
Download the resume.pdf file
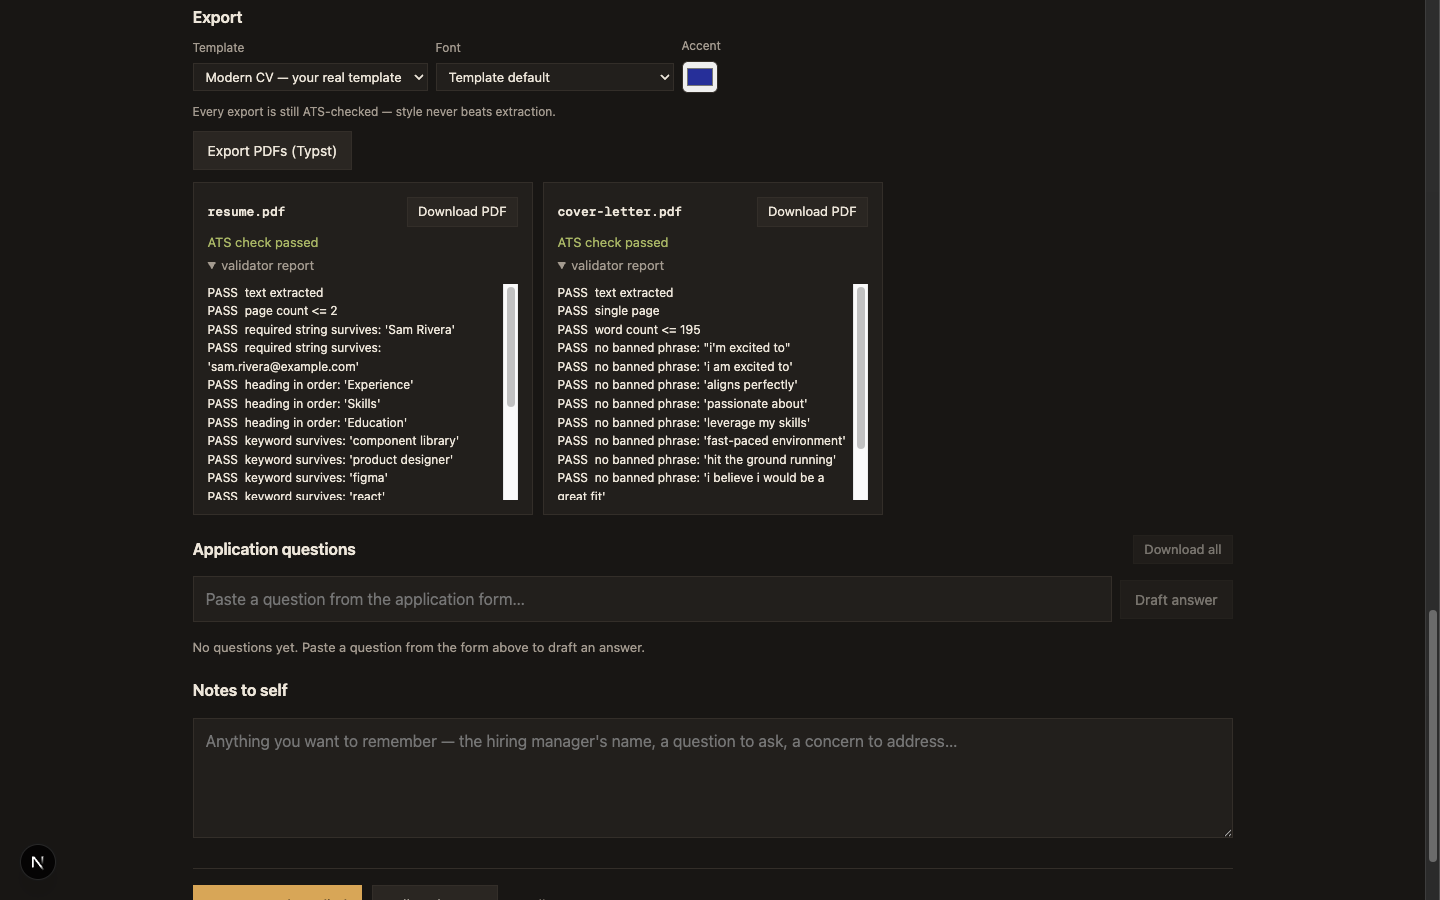(462, 211)
